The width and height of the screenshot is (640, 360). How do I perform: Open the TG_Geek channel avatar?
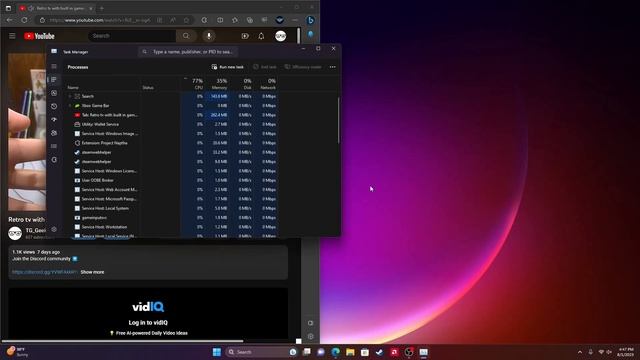click(x=15, y=233)
